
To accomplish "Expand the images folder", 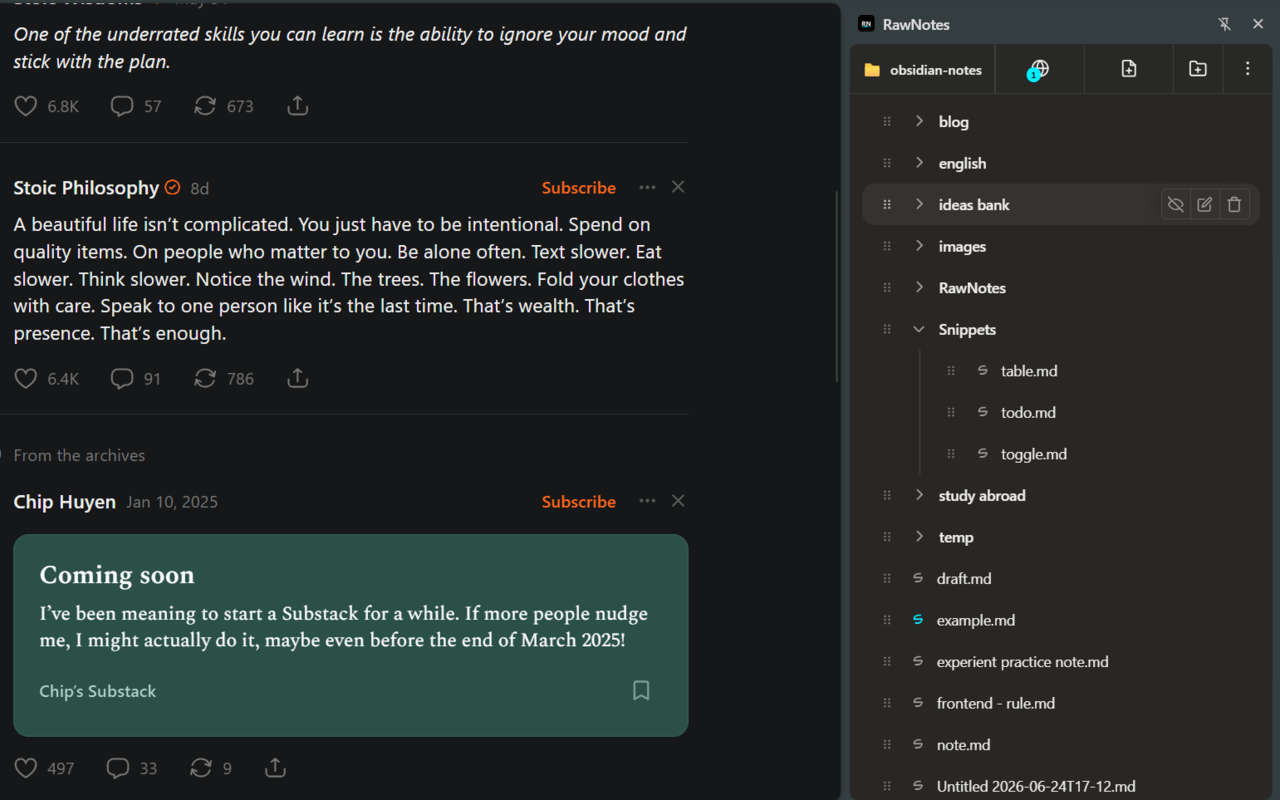I will click(919, 246).
